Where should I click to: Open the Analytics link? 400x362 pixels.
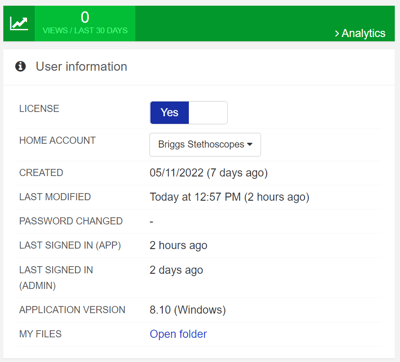point(360,33)
